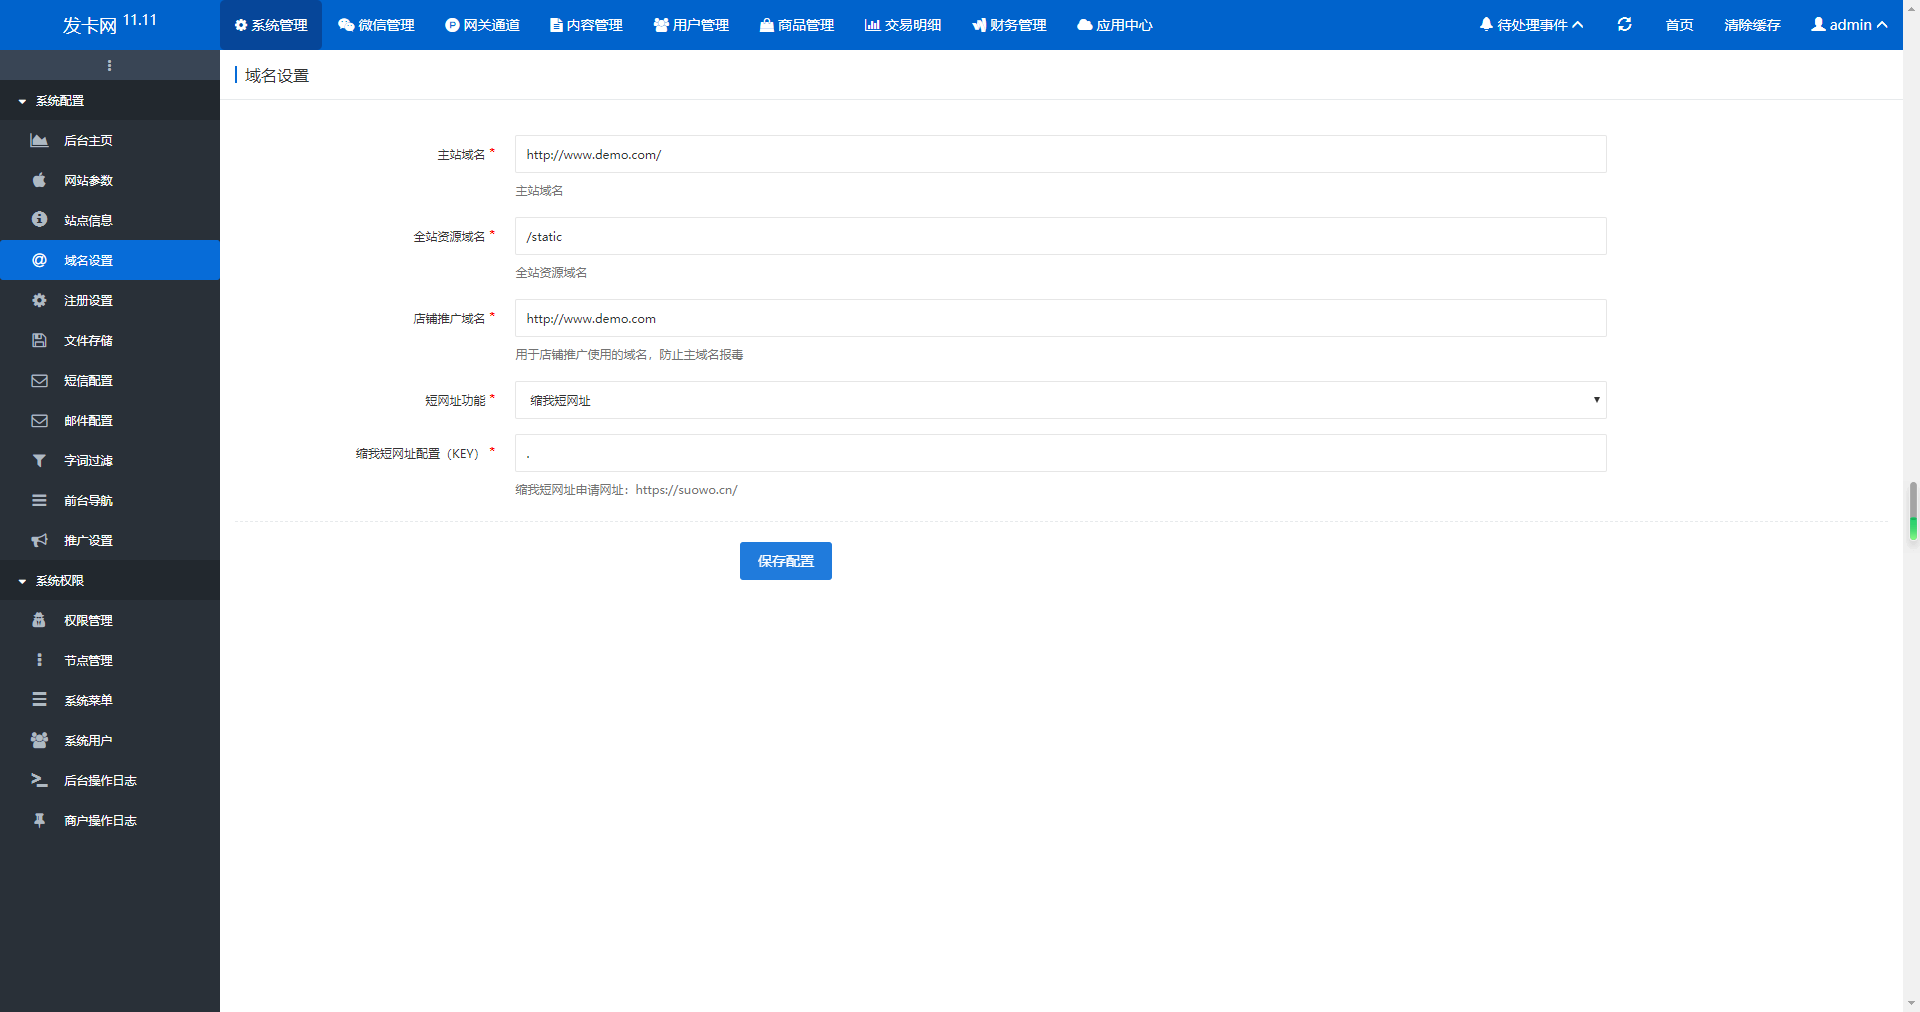The image size is (1920, 1012).
Task: Click the bell icon for 待处理事件
Action: [1486, 24]
